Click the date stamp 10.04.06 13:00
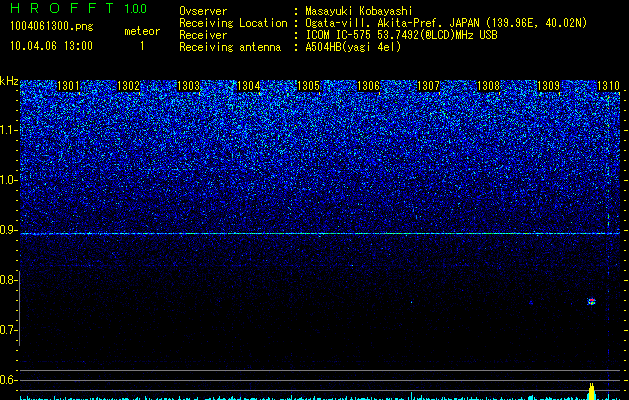 click(x=51, y=45)
